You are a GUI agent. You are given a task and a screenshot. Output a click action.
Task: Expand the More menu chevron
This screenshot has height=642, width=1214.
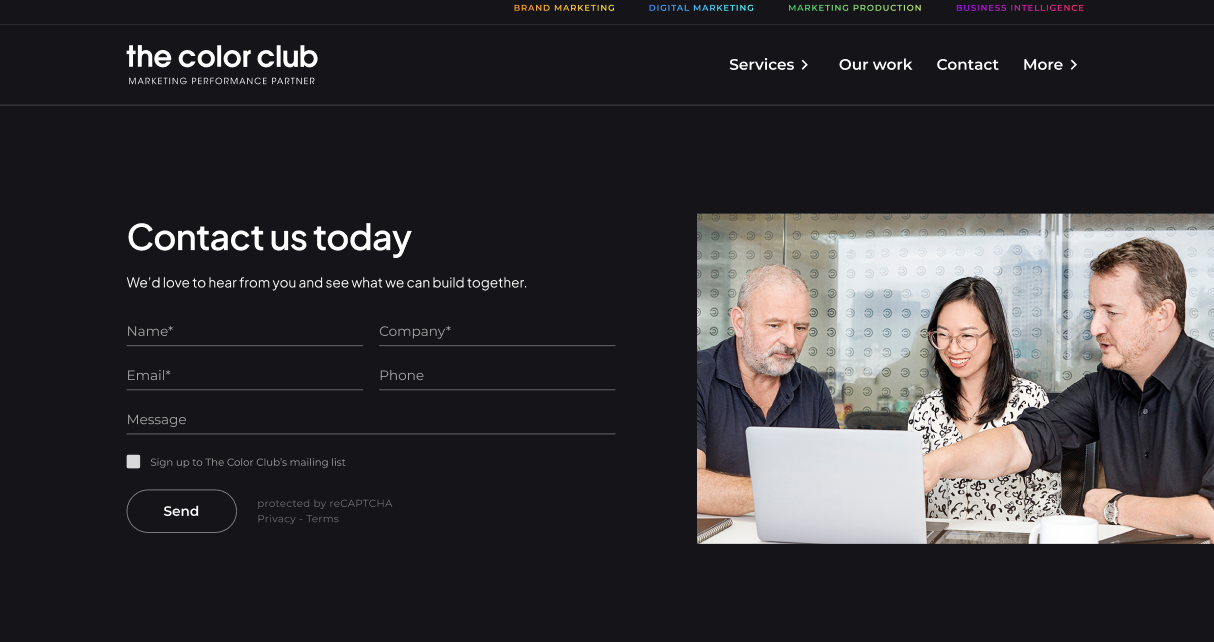click(1074, 65)
